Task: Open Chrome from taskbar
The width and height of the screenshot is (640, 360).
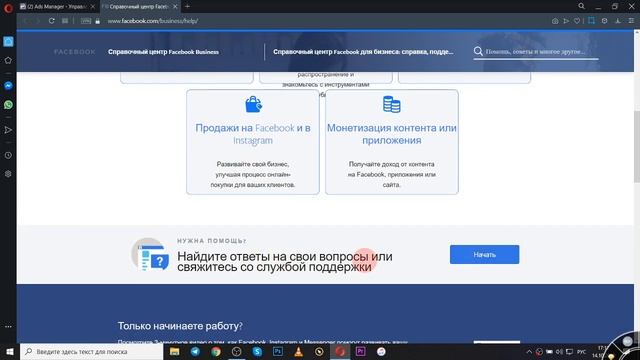Action: click(x=216, y=351)
